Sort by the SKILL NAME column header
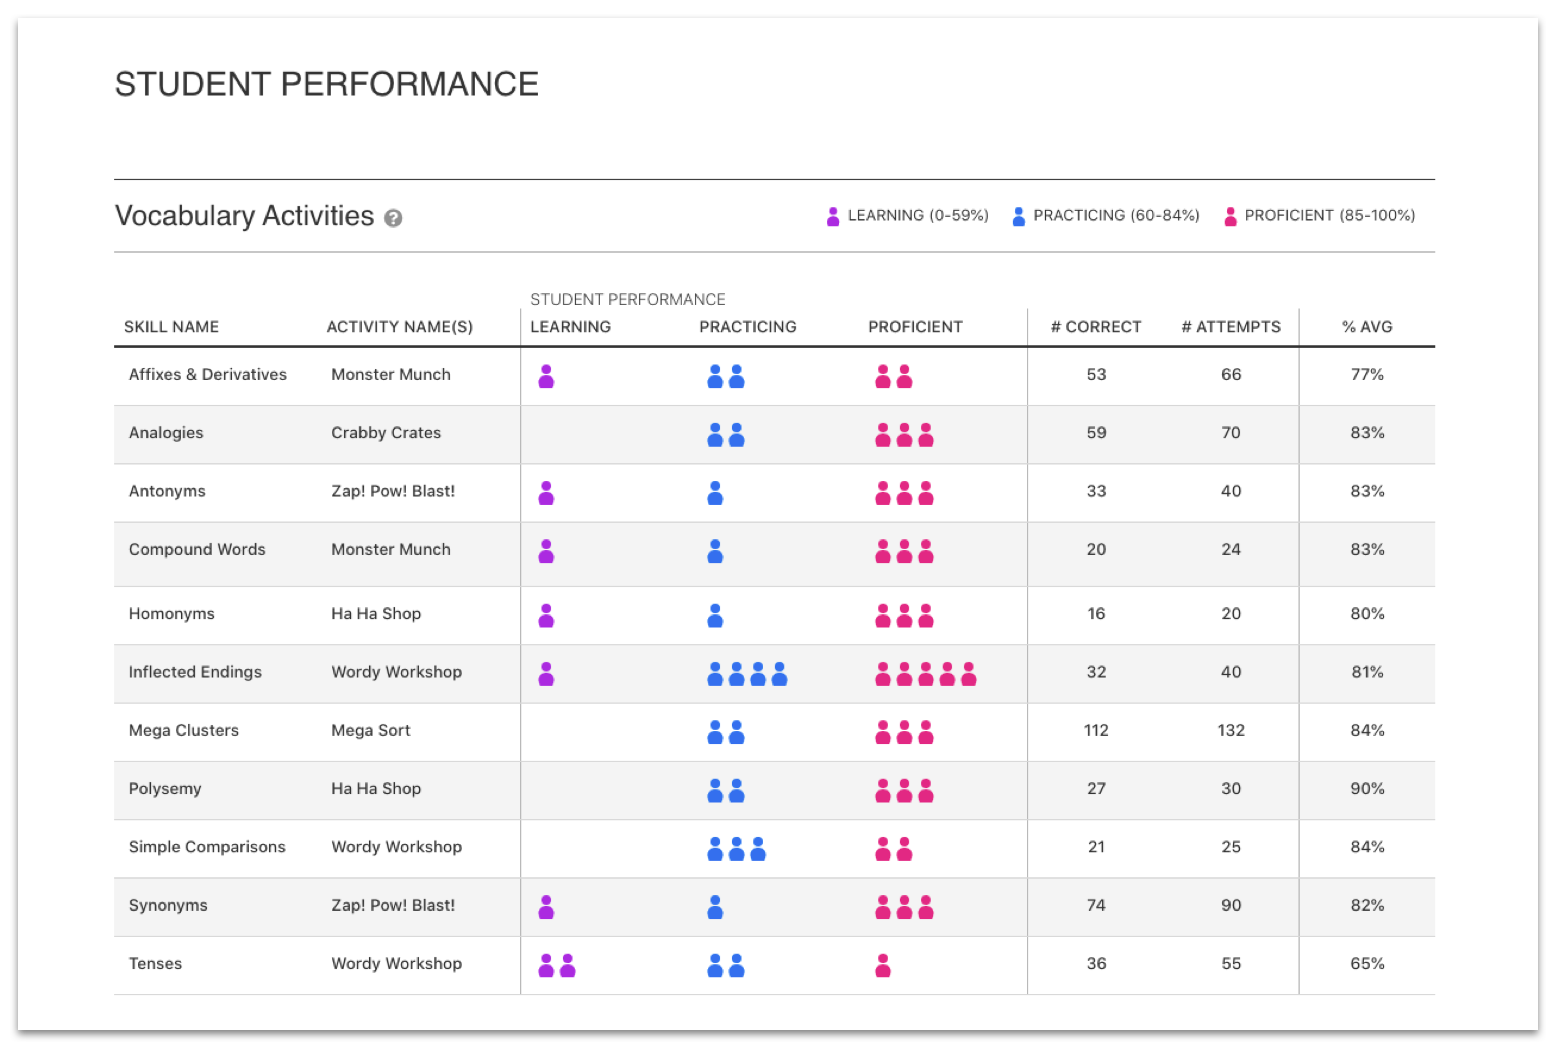The width and height of the screenshot is (1556, 1048). (x=171, y=327)
